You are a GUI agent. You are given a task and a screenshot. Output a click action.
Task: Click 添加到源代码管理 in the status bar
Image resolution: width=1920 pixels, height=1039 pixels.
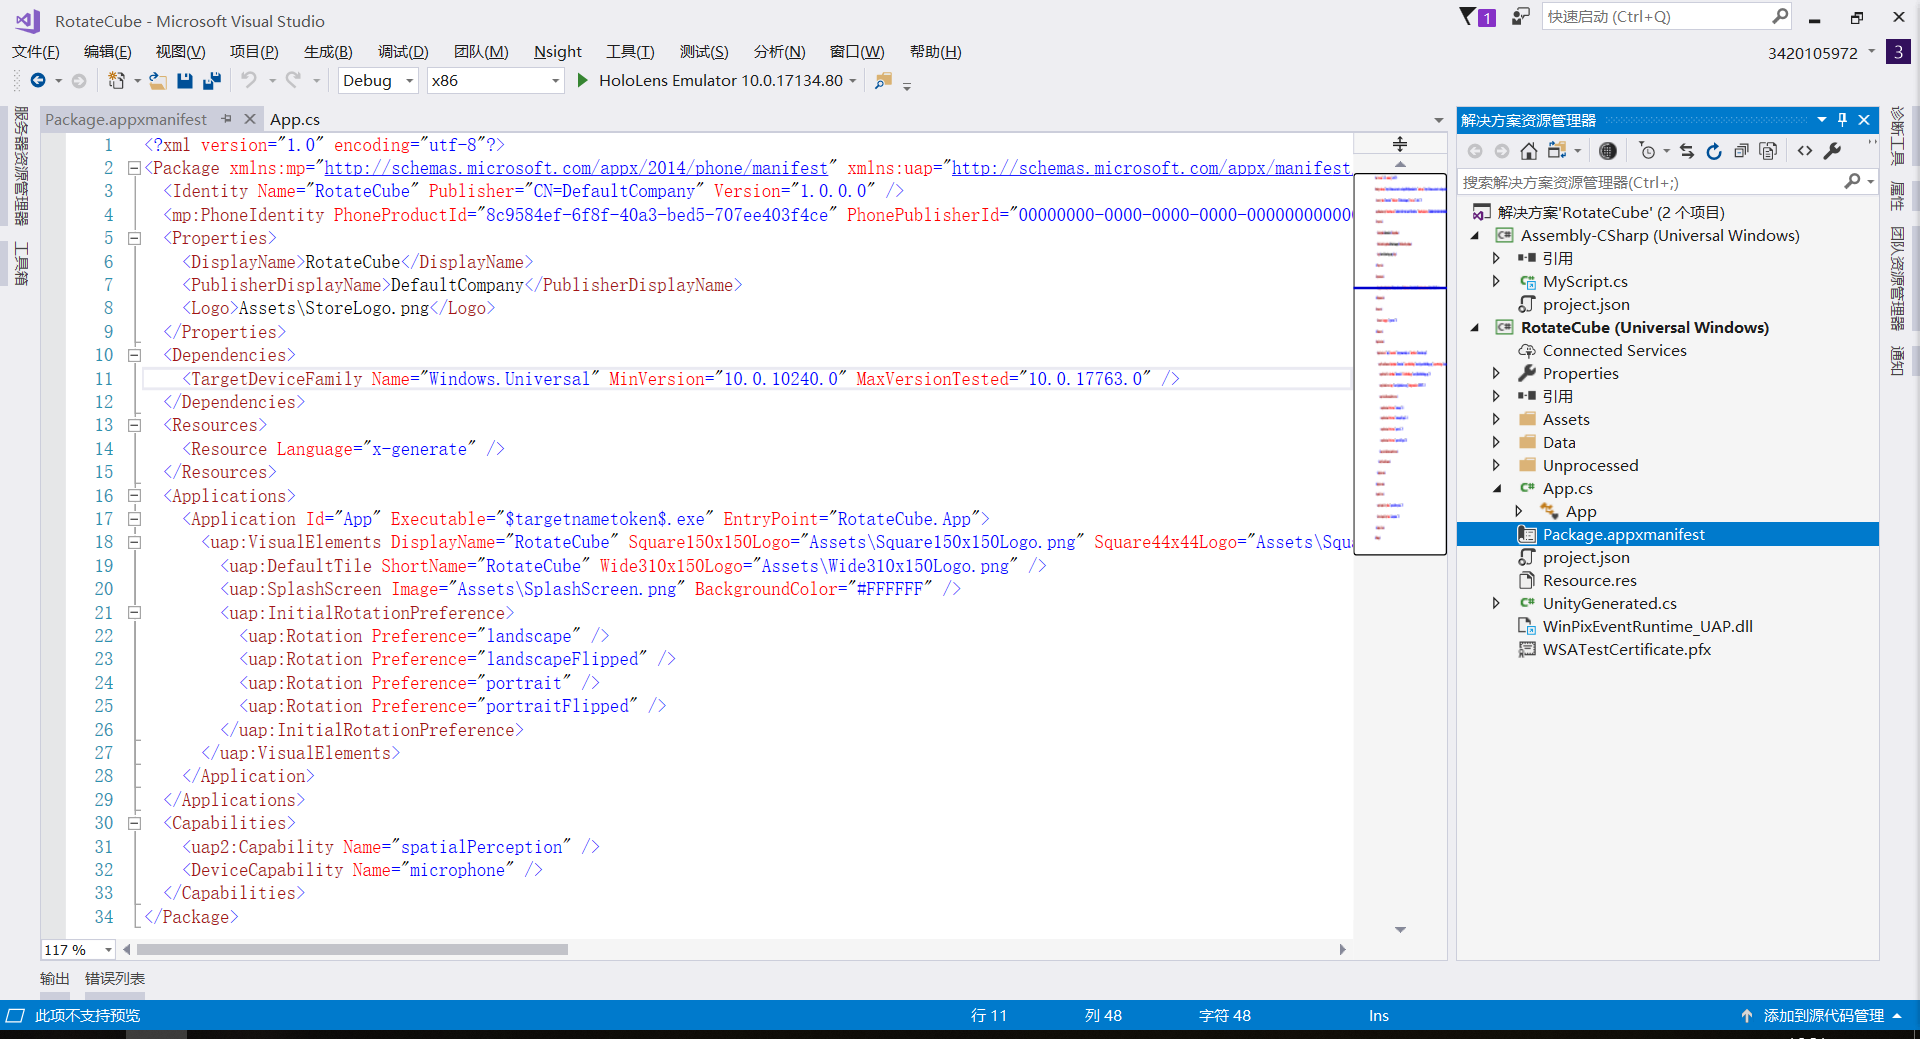click(1824, 1016)
